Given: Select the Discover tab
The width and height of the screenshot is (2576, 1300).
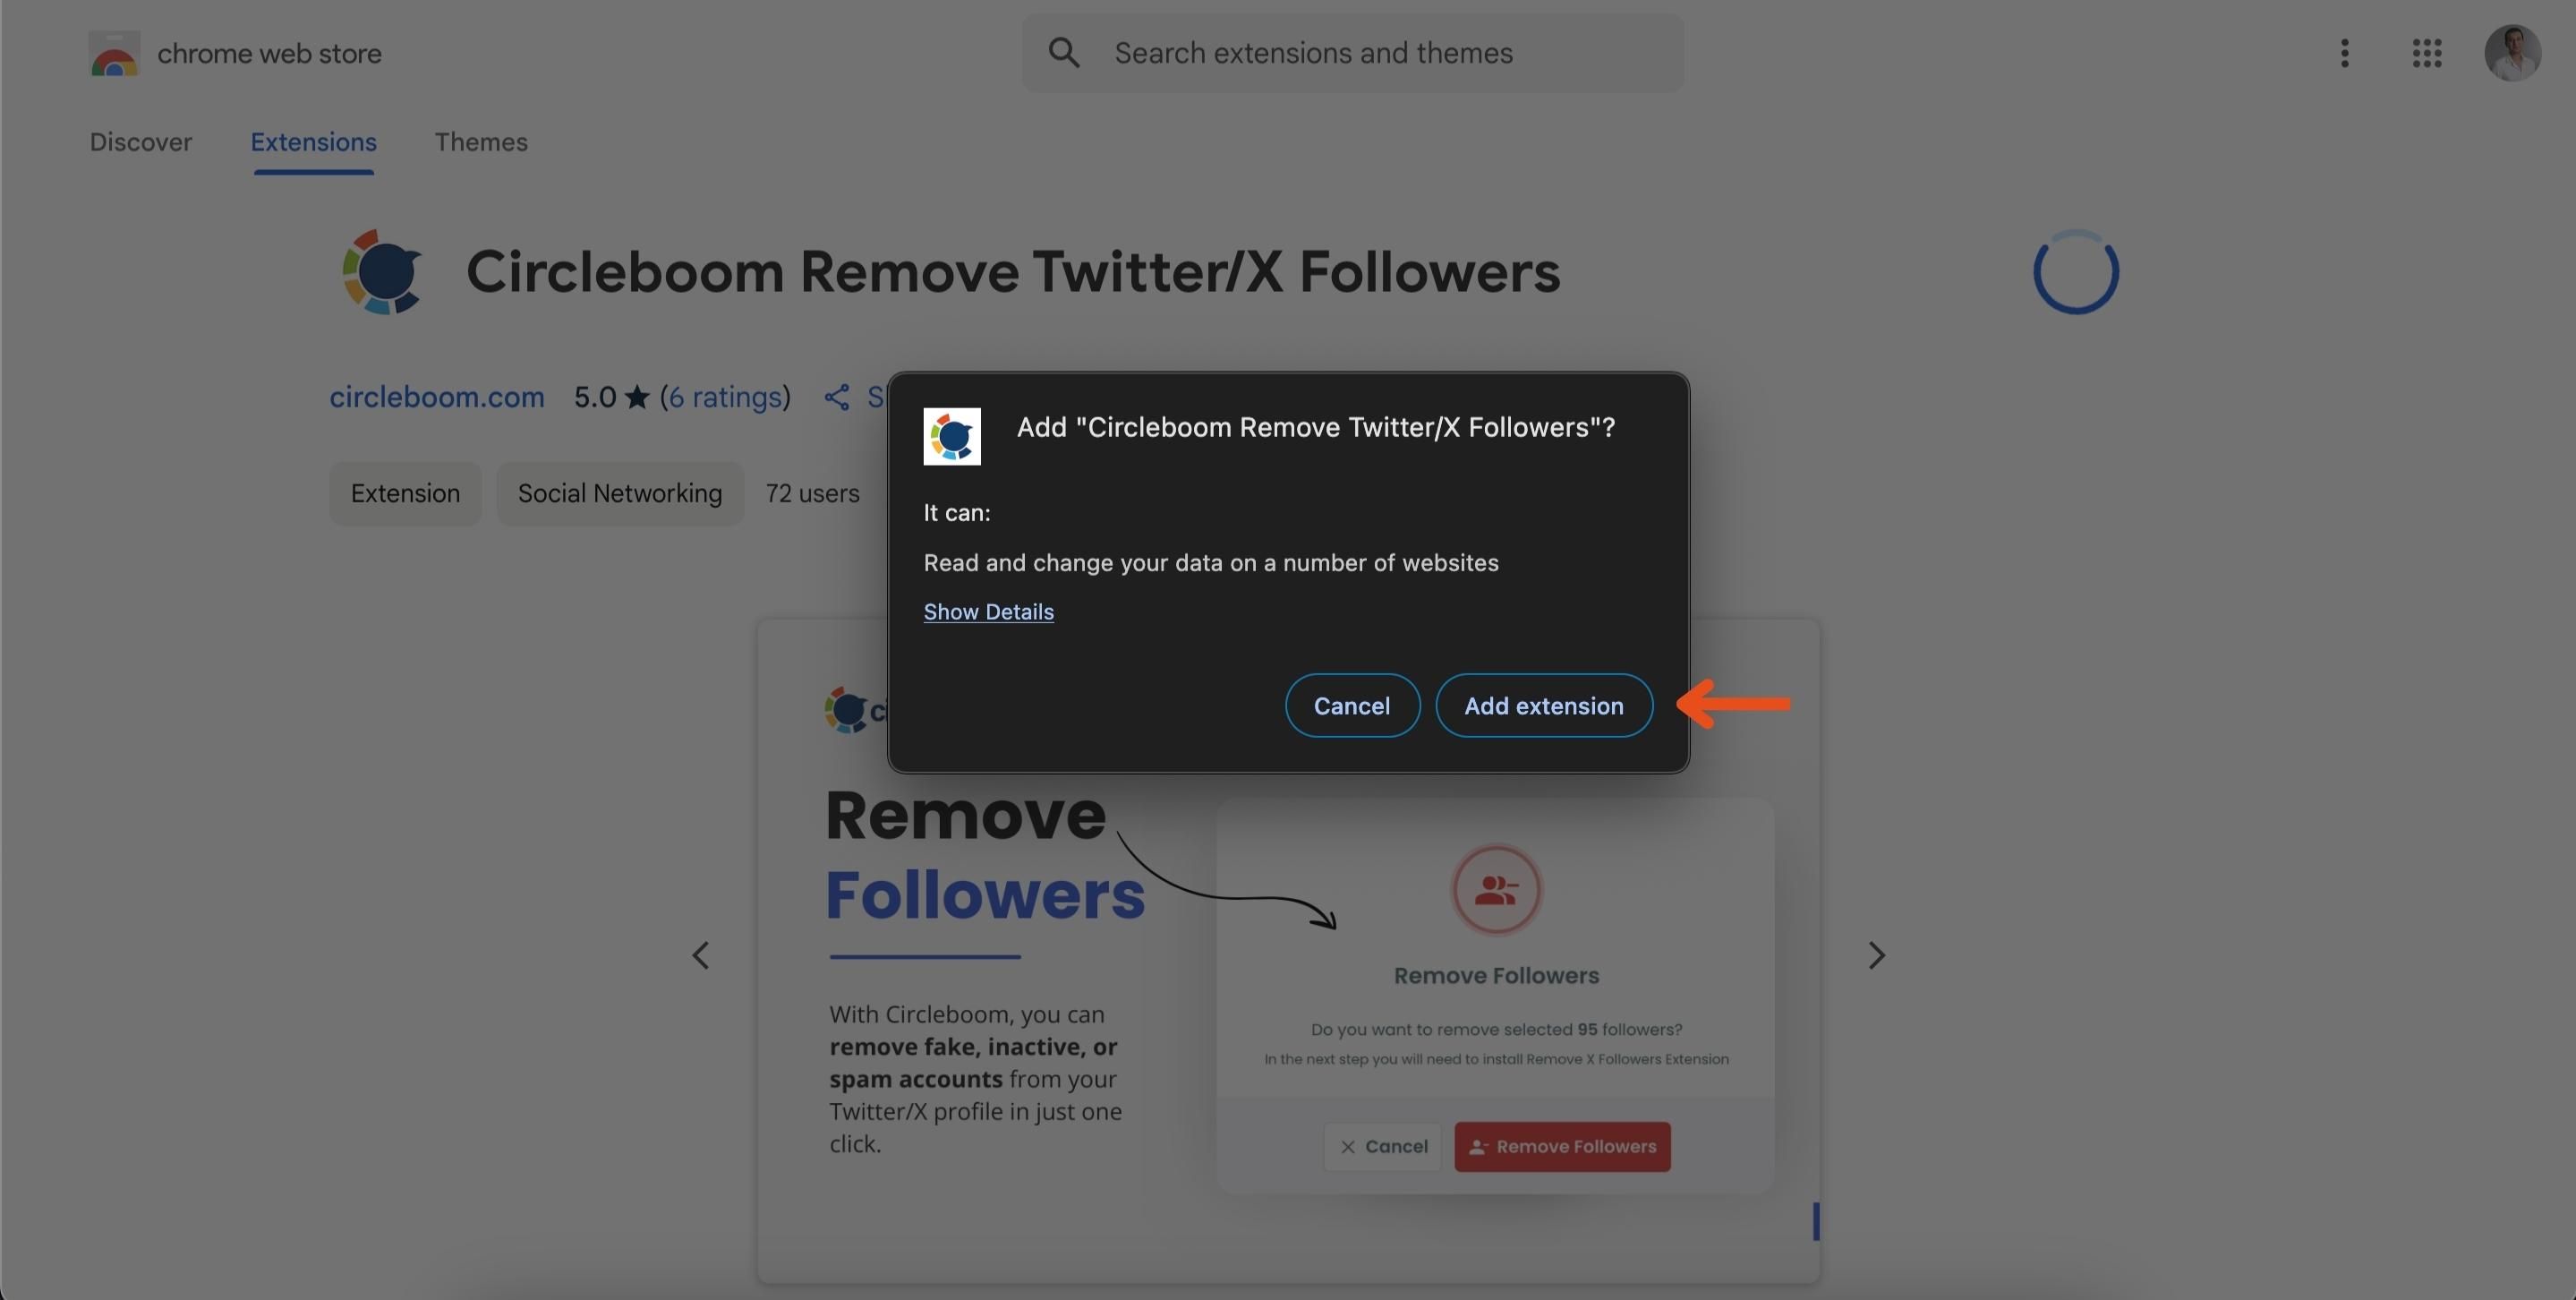Looking at the screenshot, I should pyautogui.click(x=141, y=141).
